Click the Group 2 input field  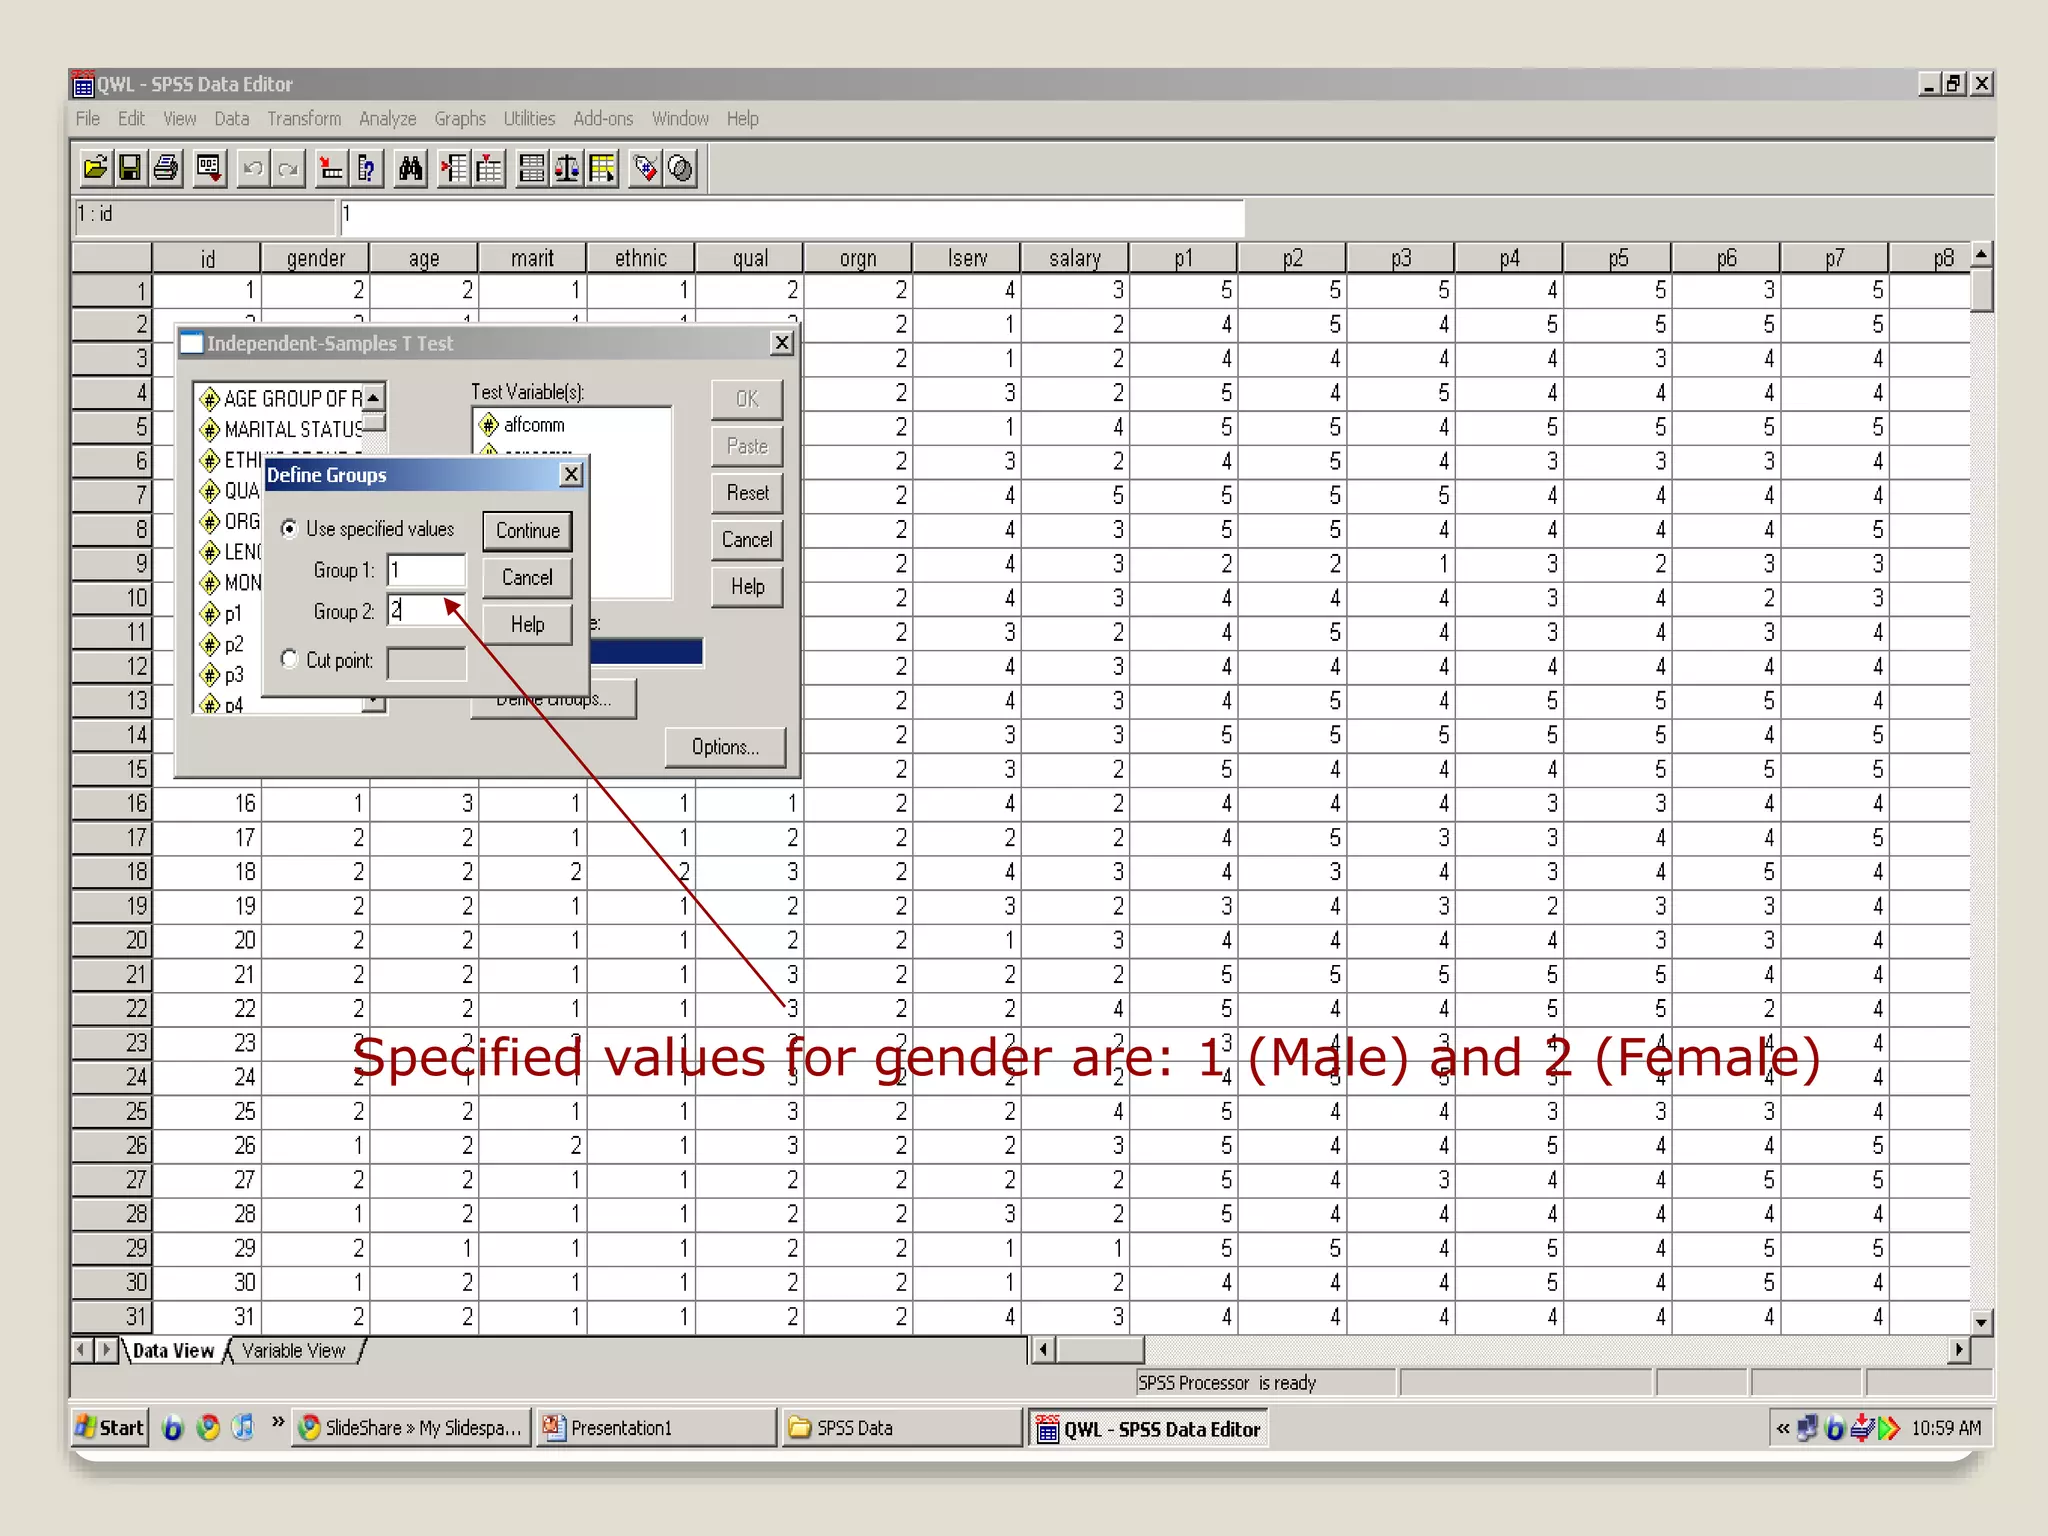click(427, 610)
